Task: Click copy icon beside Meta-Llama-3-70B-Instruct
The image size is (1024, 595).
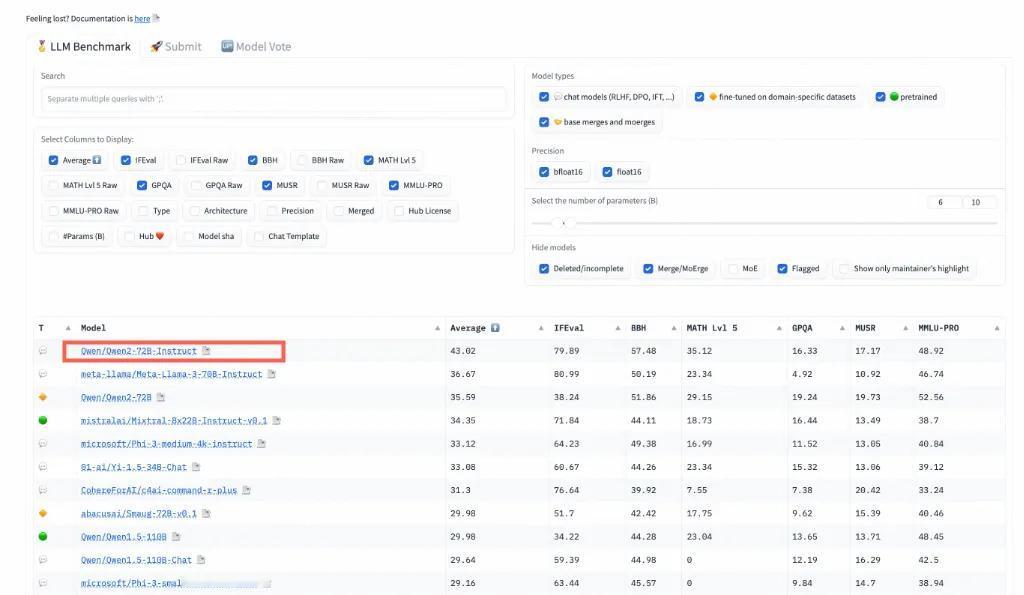Action: pos(271,374)
